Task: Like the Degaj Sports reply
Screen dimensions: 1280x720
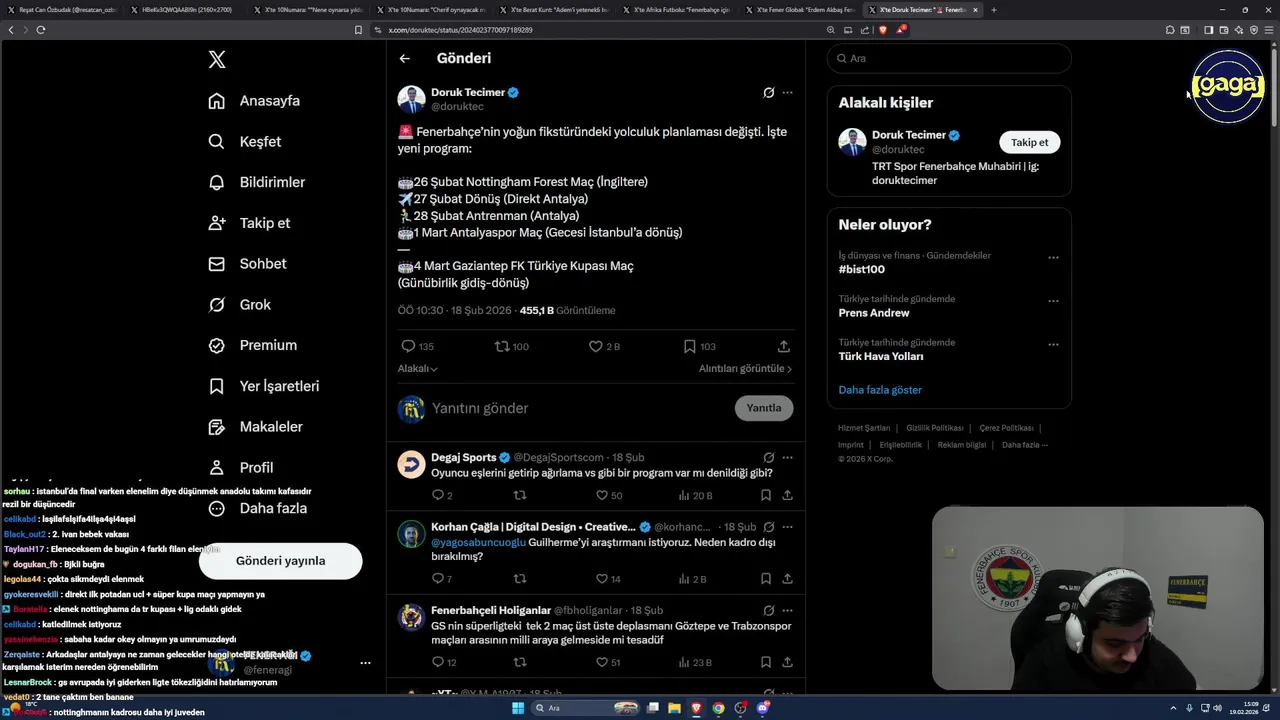Action: pyautogui.click(x=602, y=495)
